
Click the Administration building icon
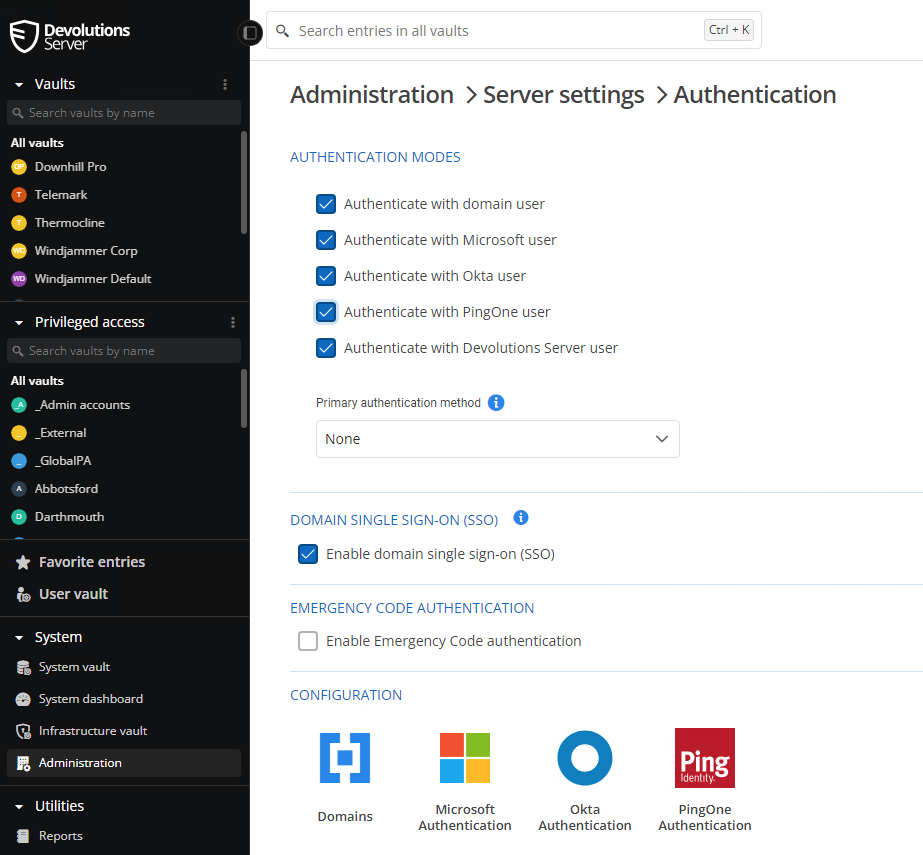pos(23,763)
